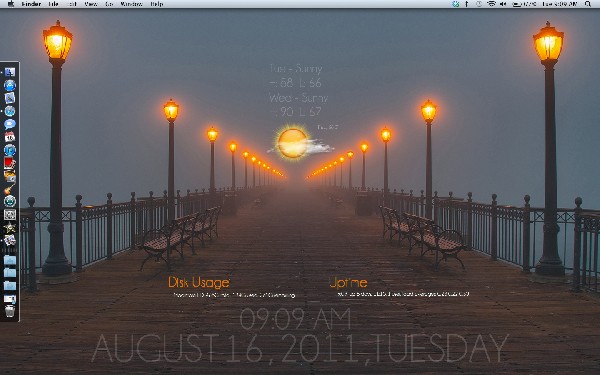Image resolution: width=600 pixels, height=375 pixels.
Task: Launch the App Store from the dock
Action: point(10,85)
